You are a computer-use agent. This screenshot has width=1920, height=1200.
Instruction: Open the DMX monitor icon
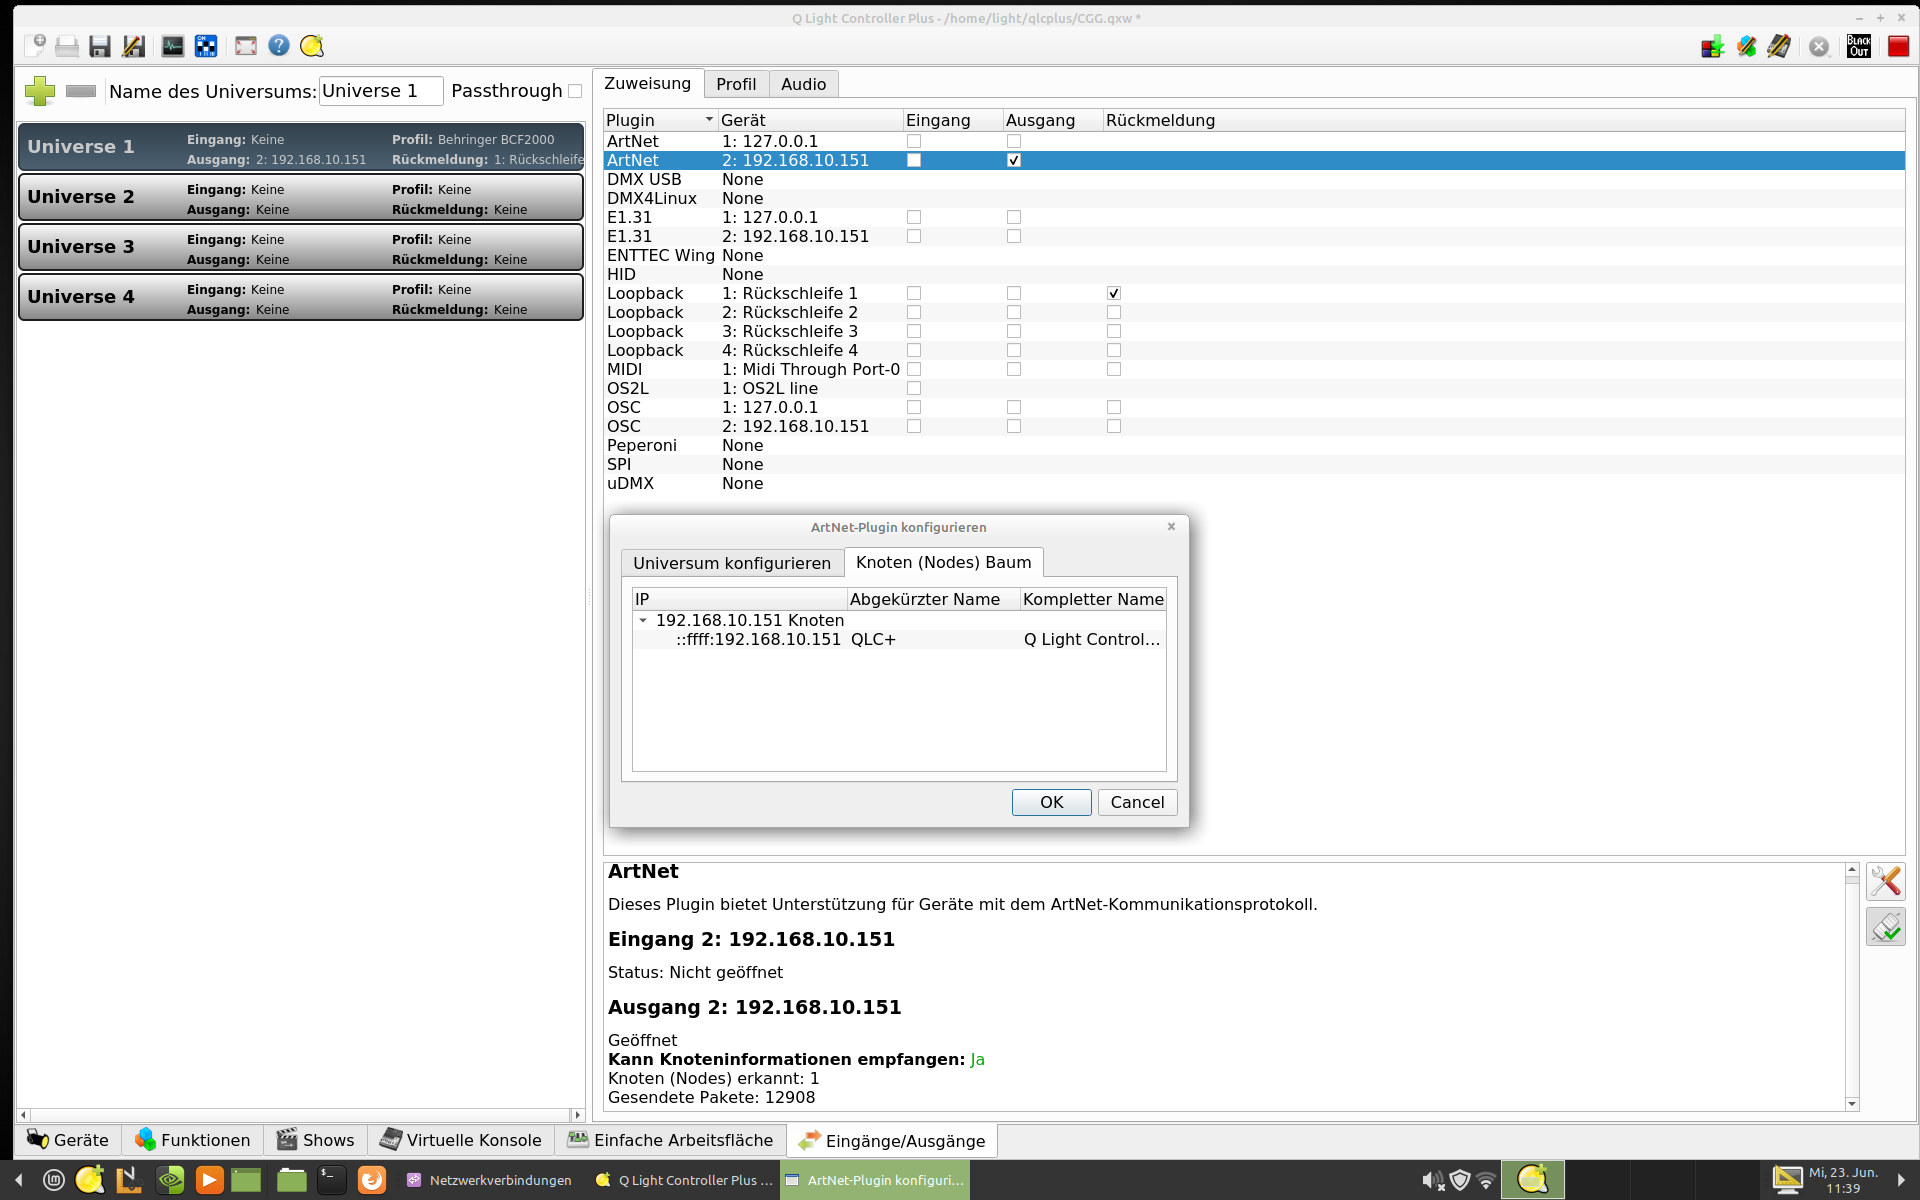point(173,46)
